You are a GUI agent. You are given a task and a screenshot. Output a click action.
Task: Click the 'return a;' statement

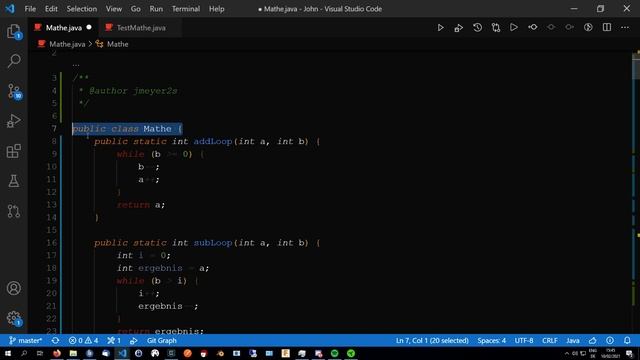tap(141, 205)
